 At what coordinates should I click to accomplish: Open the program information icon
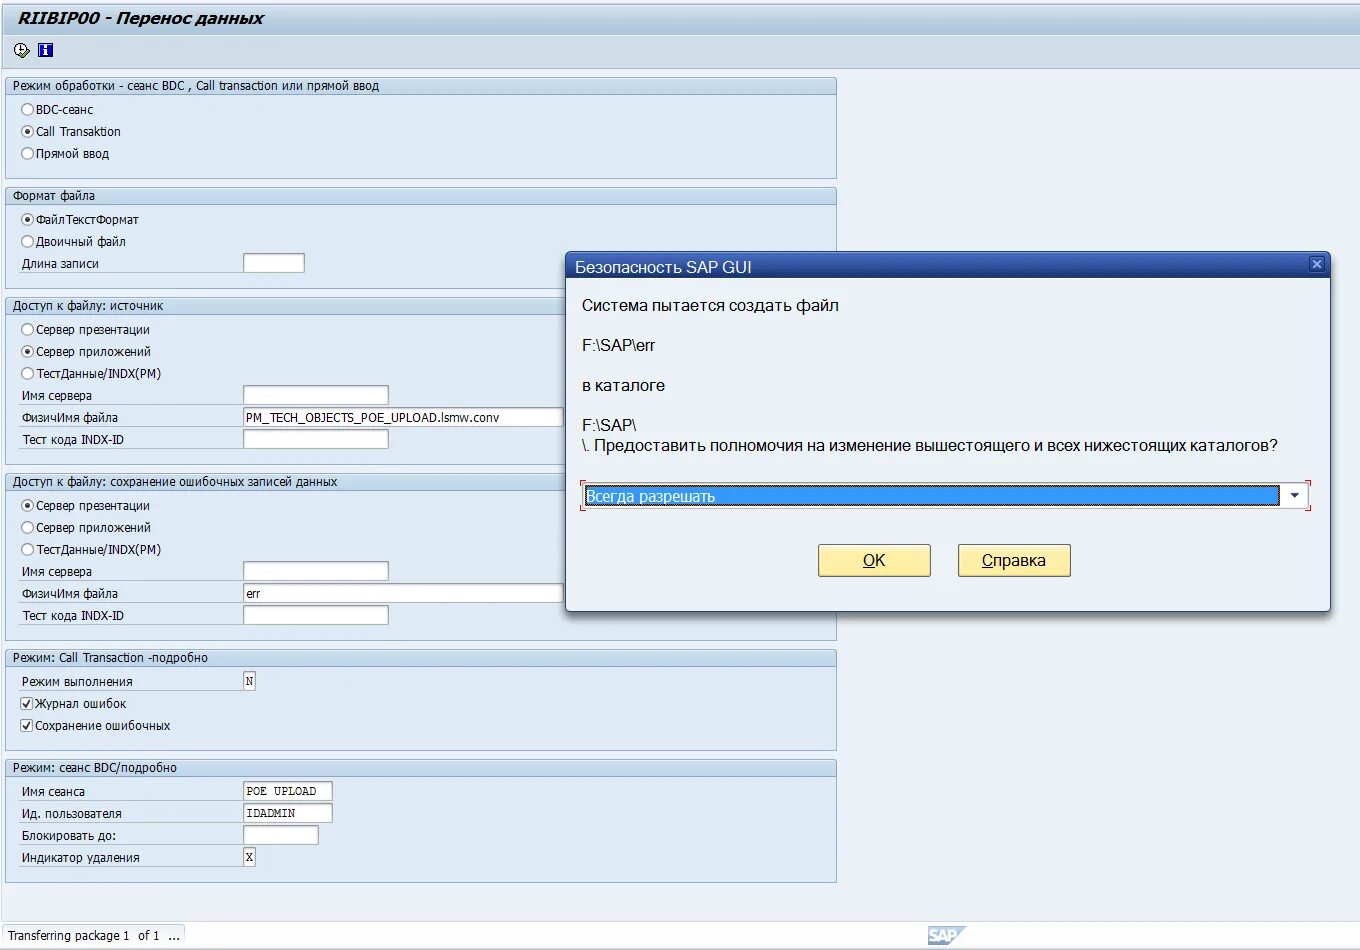point(46,50)
